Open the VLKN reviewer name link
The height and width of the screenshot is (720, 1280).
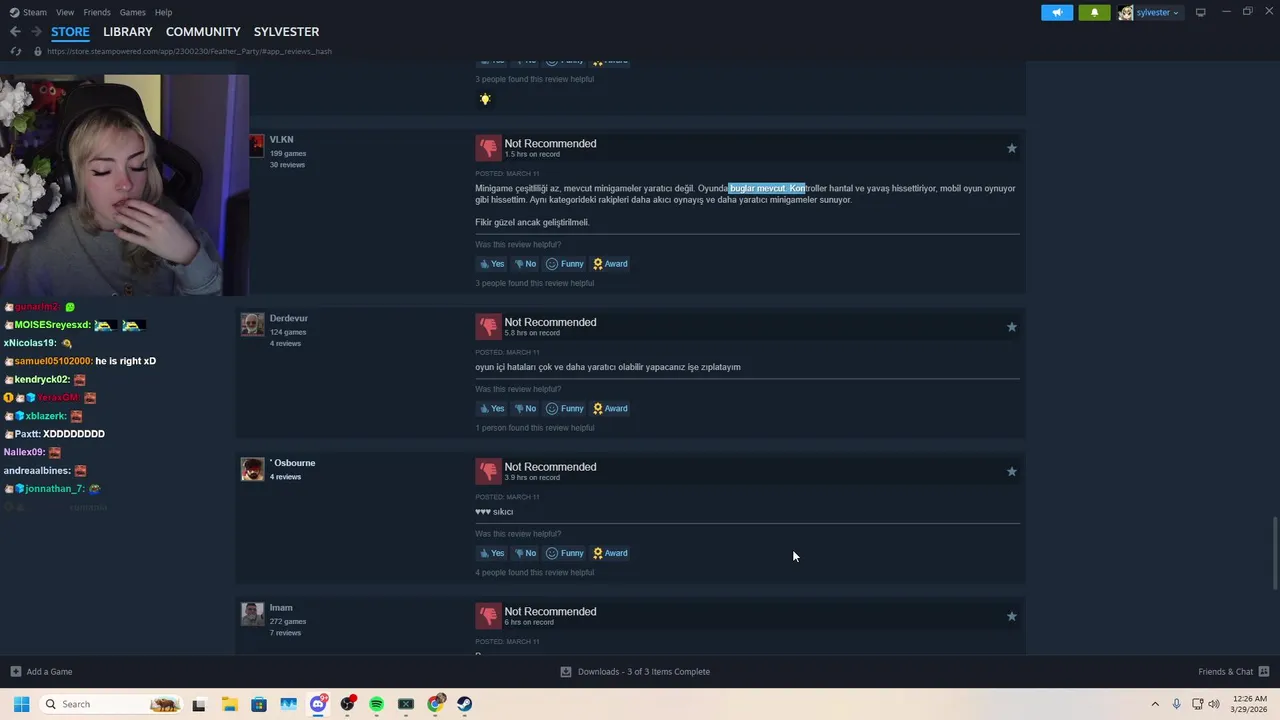click(x=281, y=140)
